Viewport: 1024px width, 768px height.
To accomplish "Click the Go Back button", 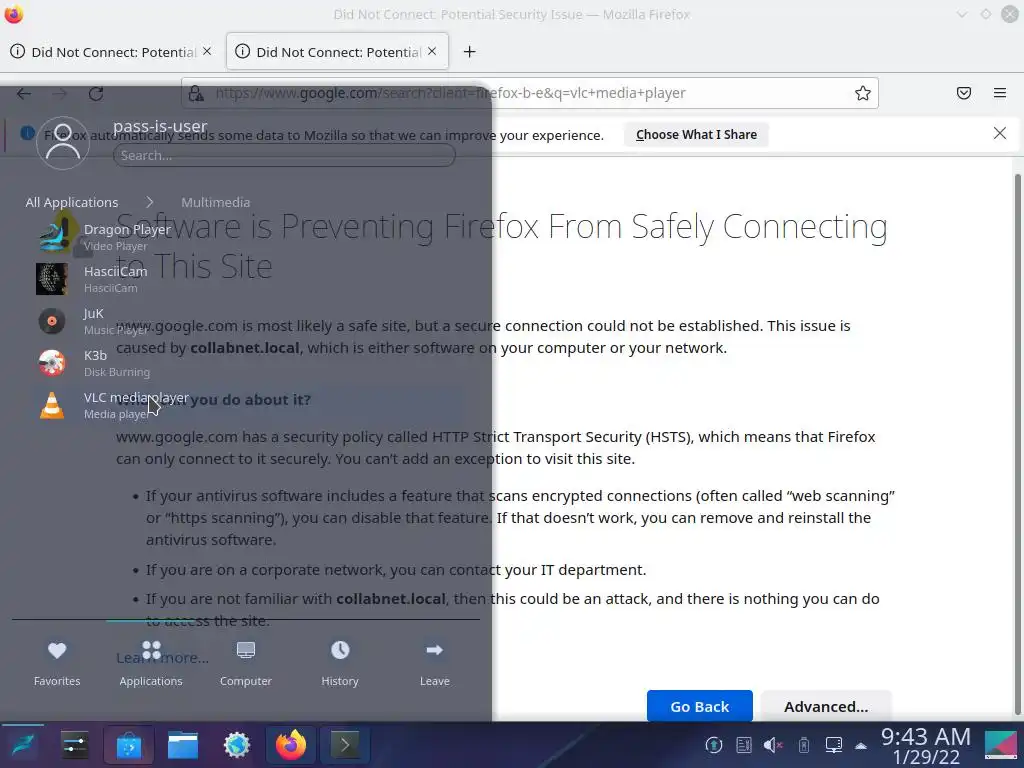I will [x=699, y=706].
